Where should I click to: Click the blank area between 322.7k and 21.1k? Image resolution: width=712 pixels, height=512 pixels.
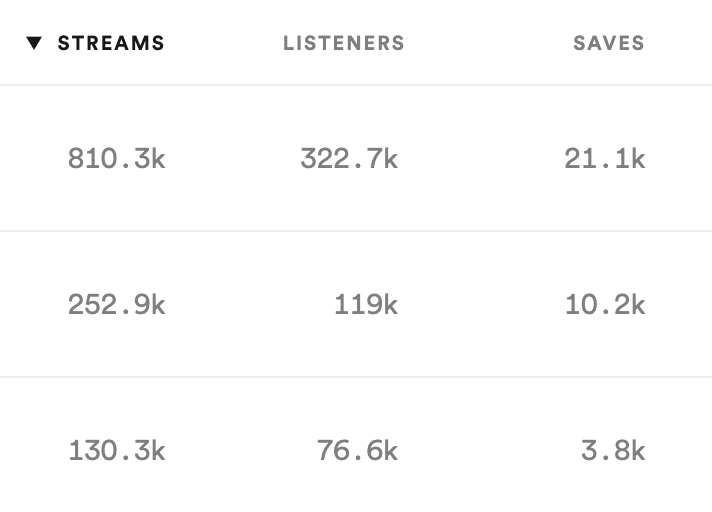coord(481,159)
